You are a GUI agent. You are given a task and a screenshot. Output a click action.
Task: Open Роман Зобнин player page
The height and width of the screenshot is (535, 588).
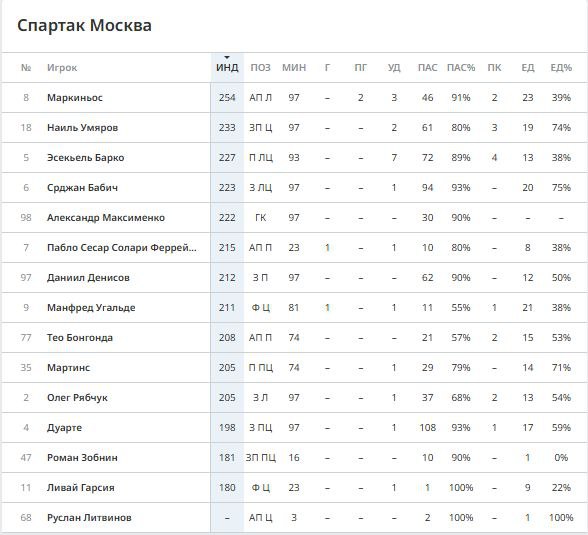point(82,457)
